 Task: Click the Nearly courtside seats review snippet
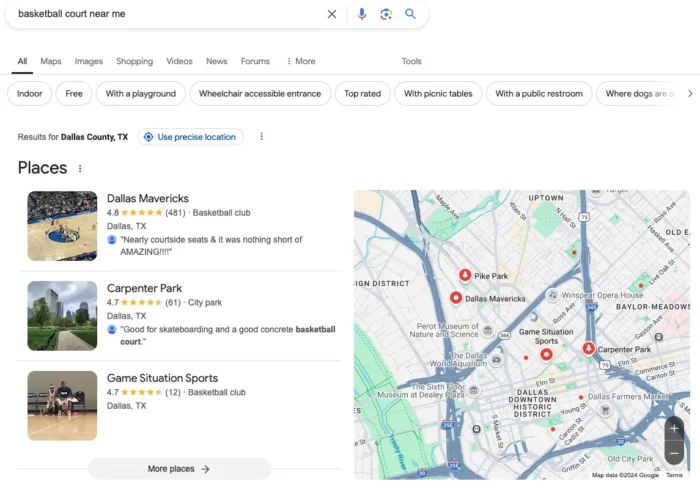(x=211, y=246)
